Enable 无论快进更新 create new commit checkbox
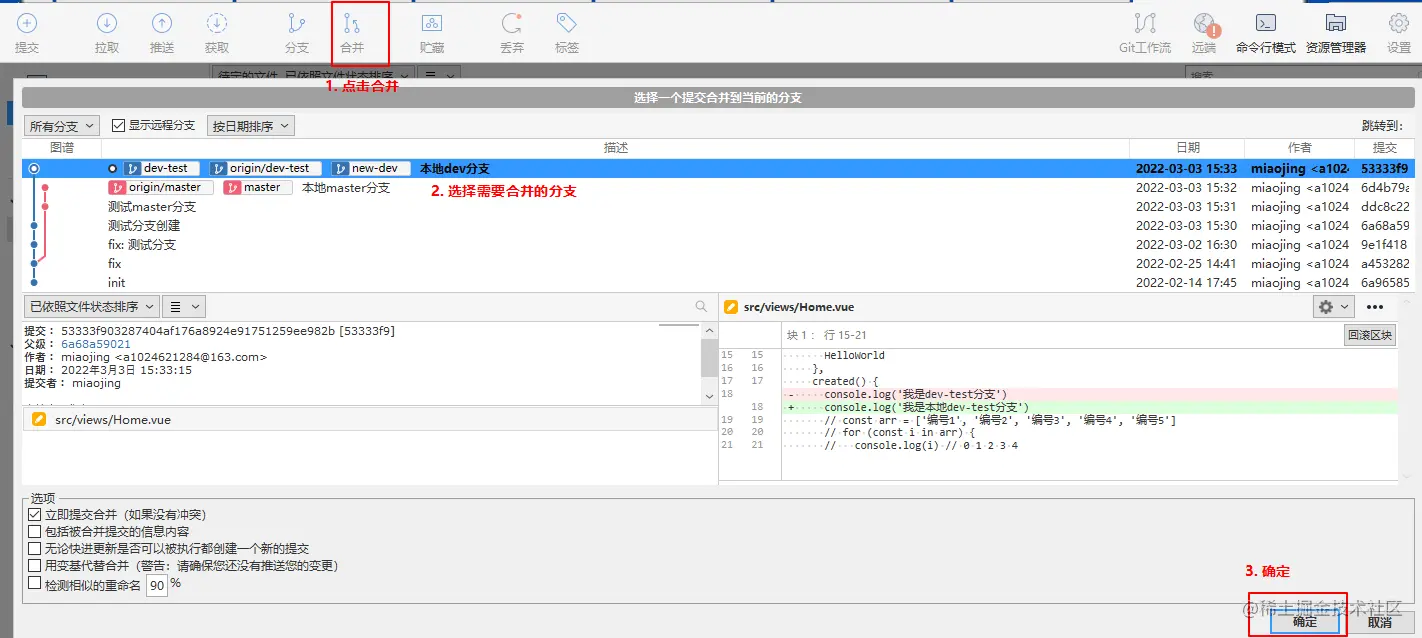 (x=35, y=548)
